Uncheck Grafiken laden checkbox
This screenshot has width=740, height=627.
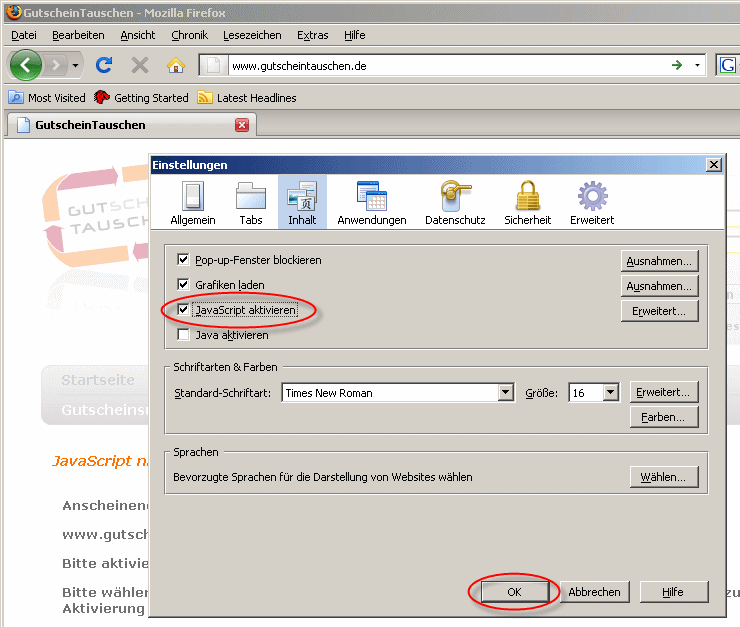pos(183,285)
